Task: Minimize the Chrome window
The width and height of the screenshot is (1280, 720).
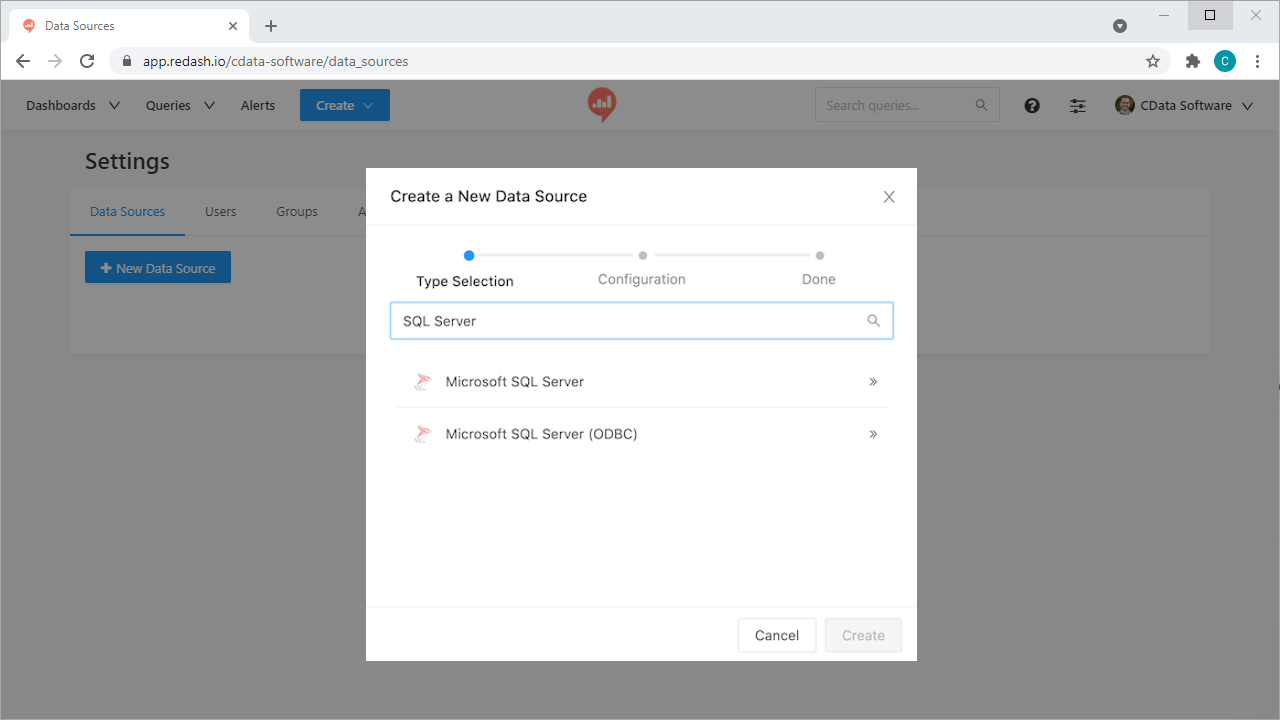Action: point(1164,15)
